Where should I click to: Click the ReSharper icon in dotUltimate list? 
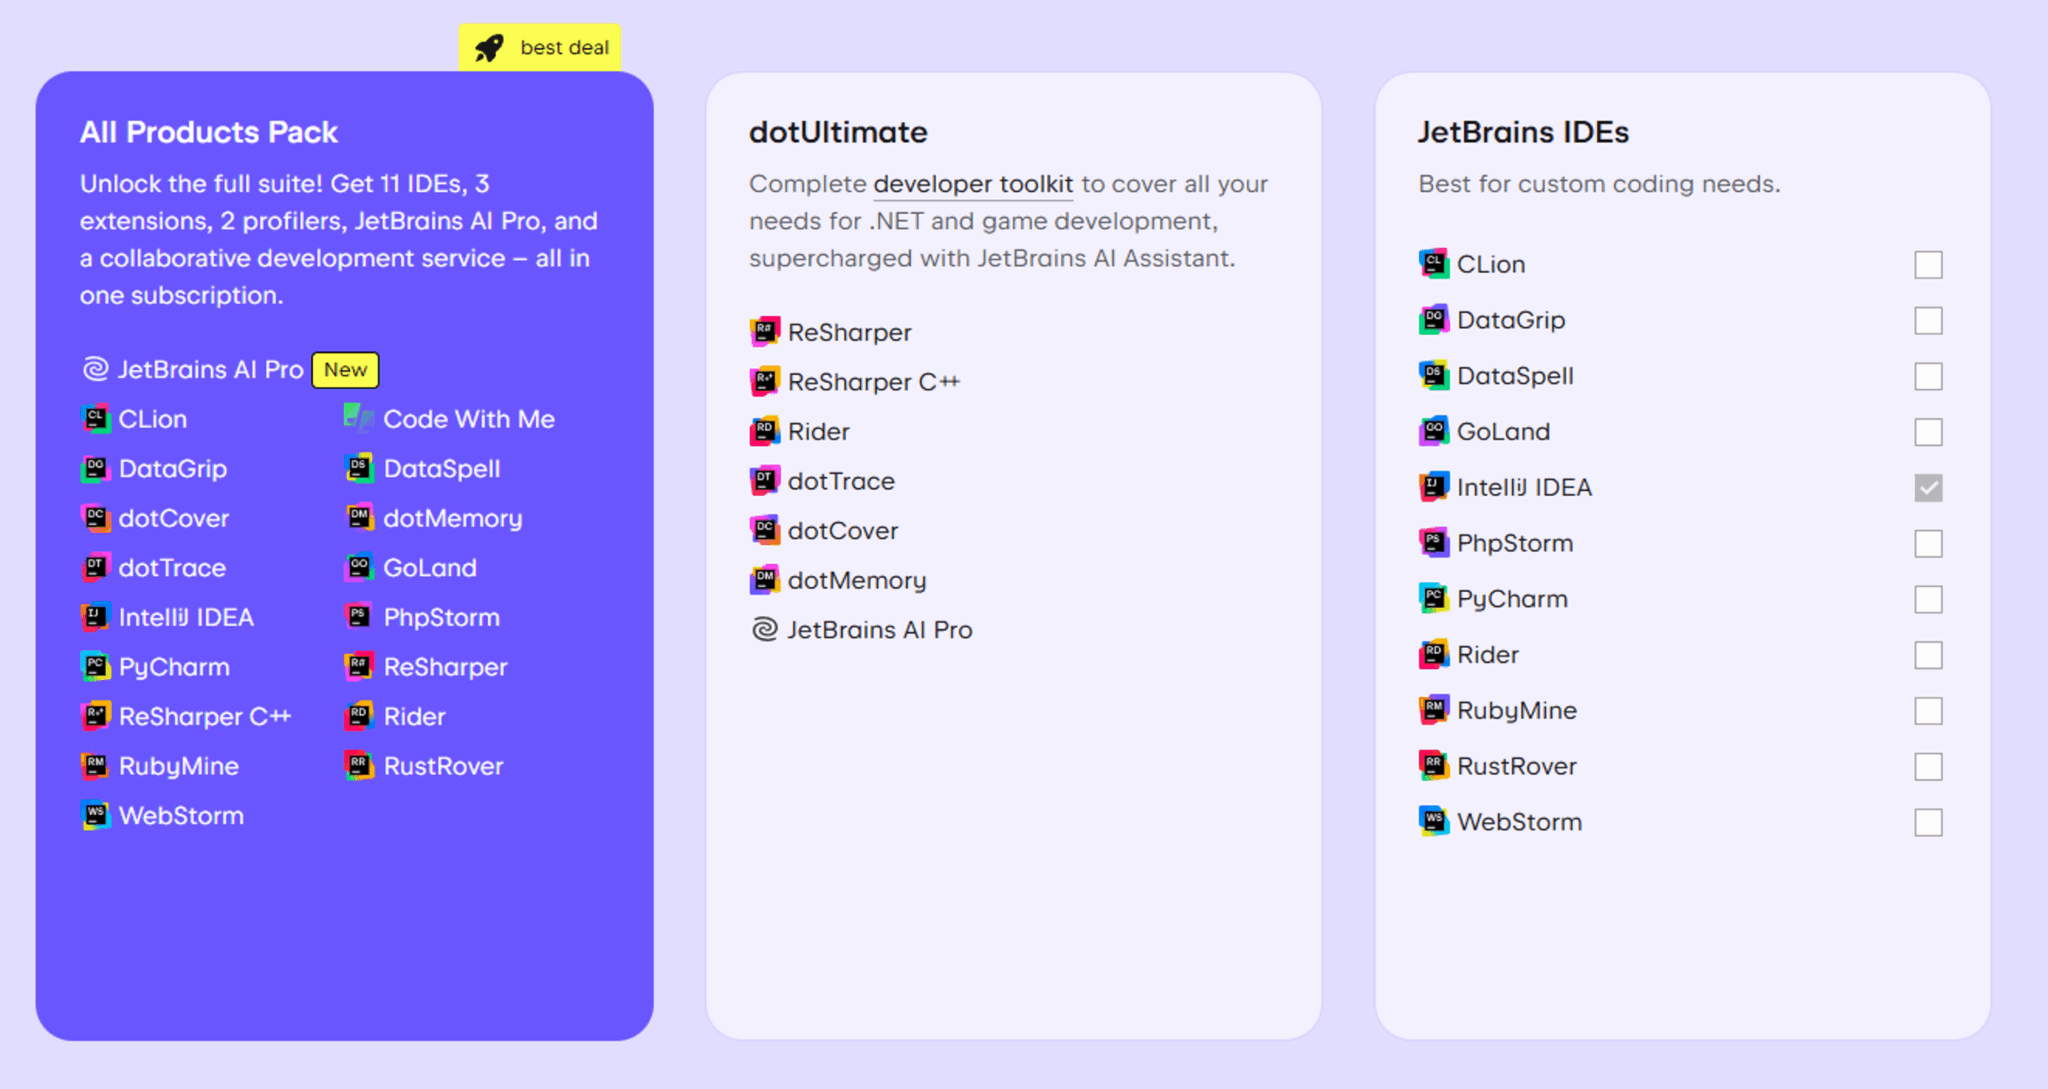click(764, 331)
